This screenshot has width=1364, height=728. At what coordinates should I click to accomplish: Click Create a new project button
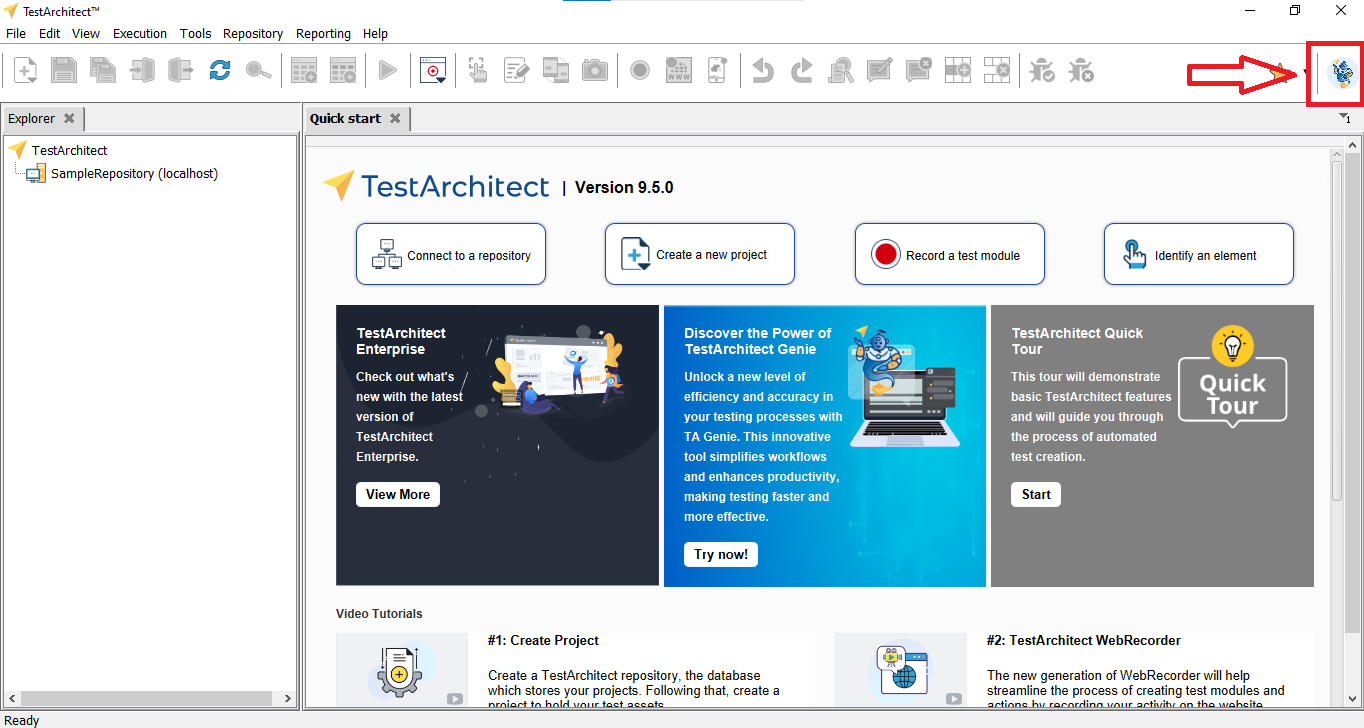[x=700, y=254]
